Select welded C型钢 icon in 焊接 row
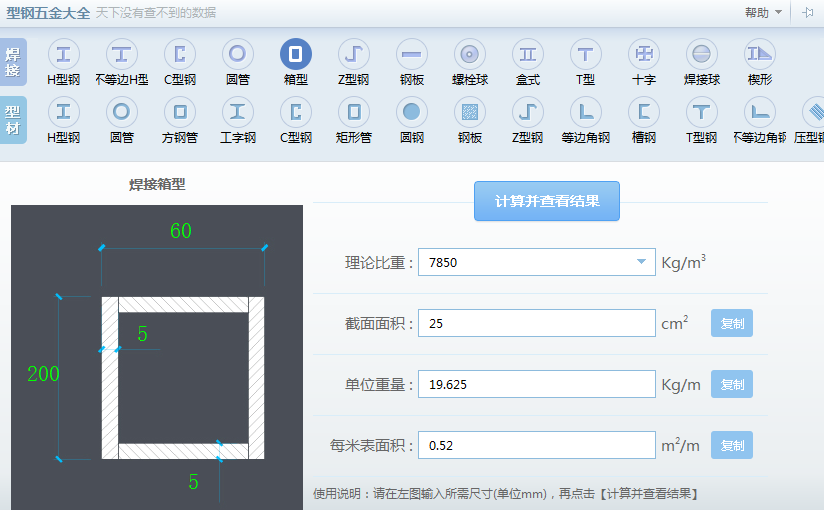This screenshot has width=824, height=510. click(x=180, y=54)
